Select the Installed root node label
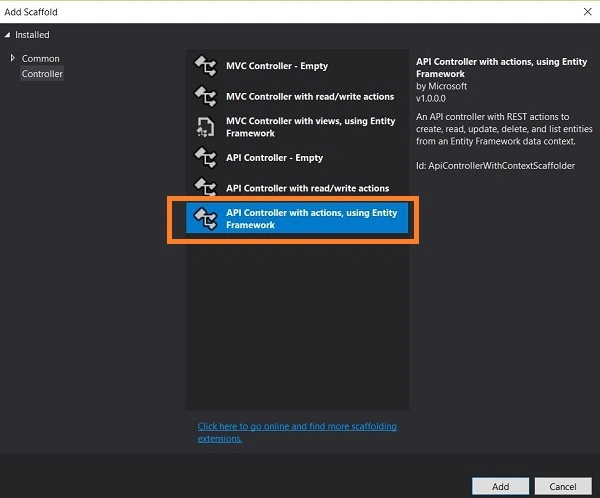The image size is (600, 498). click(32, 35)
